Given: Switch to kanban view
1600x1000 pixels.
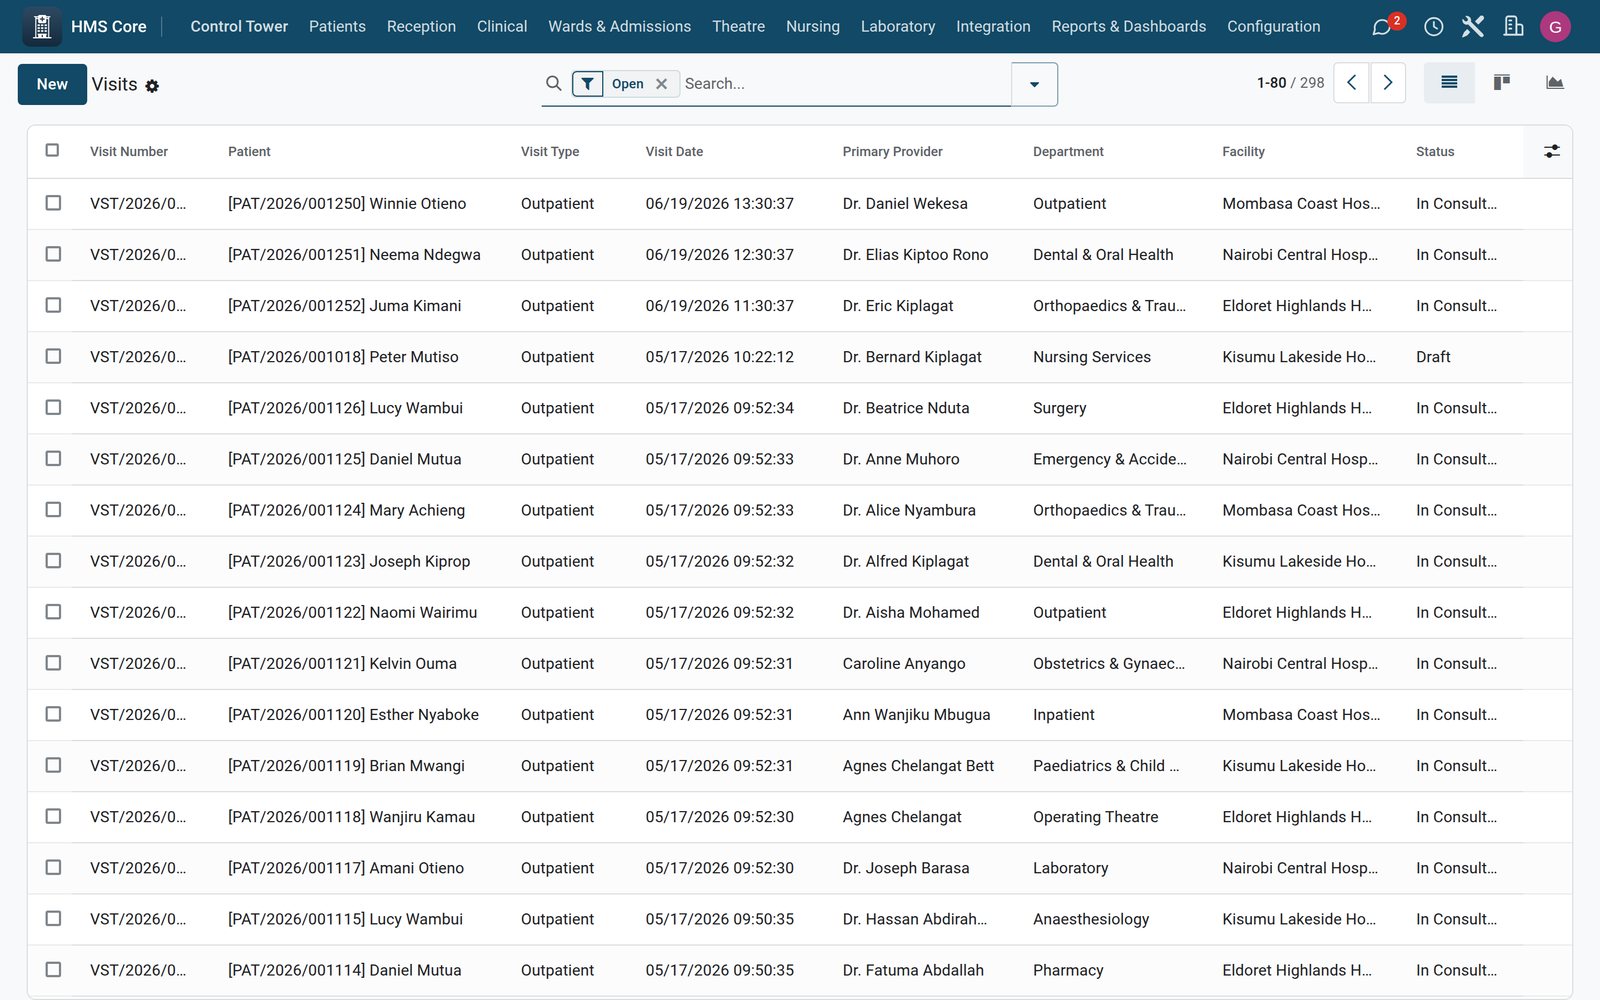Looking at the screenshot, I should [x=1502, y=83].
